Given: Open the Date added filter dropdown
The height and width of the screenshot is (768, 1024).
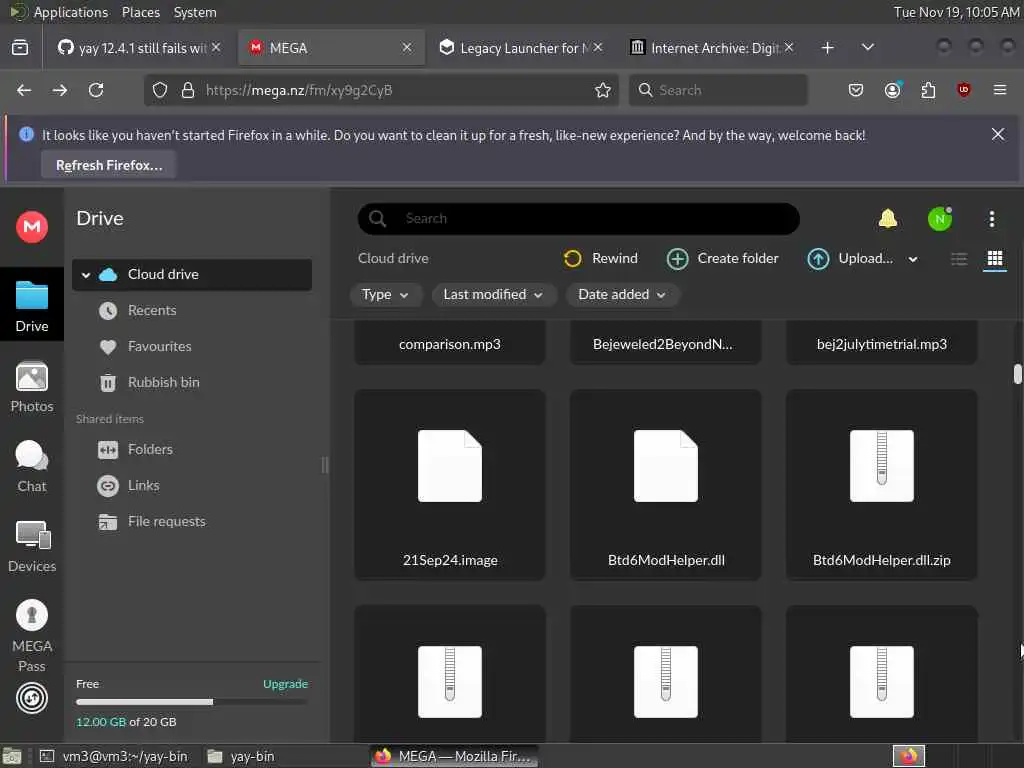Looking at the screenshot, I should [x=622, y=295].
